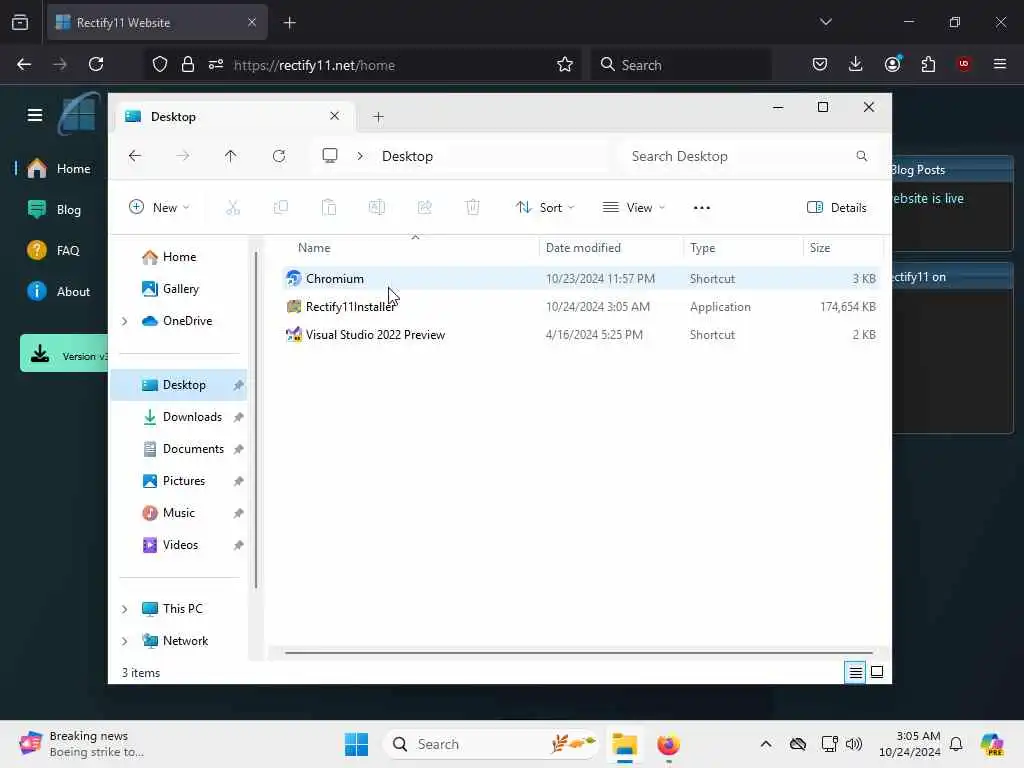
Task: Click the Paste icon in Explorer toolbar
Action: tap(328, 208)
